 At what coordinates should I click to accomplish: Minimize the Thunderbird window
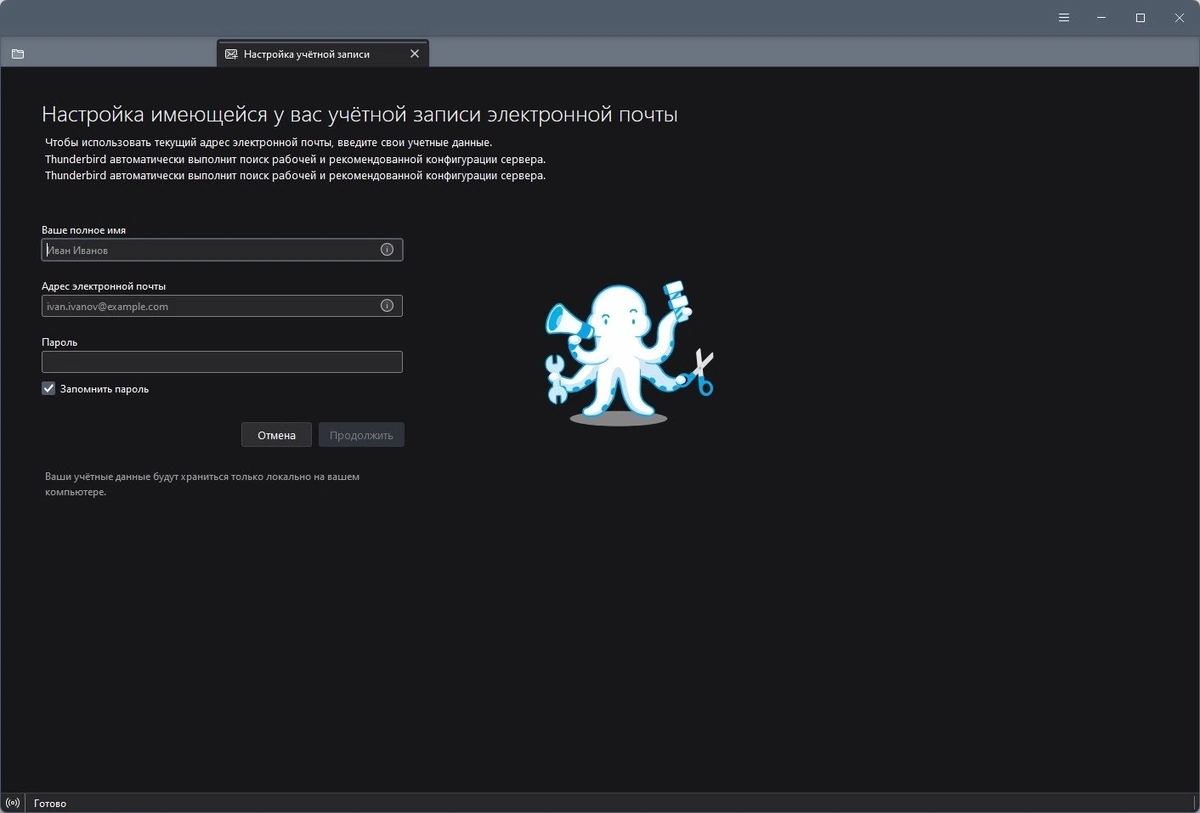[x=1102, y=18]
